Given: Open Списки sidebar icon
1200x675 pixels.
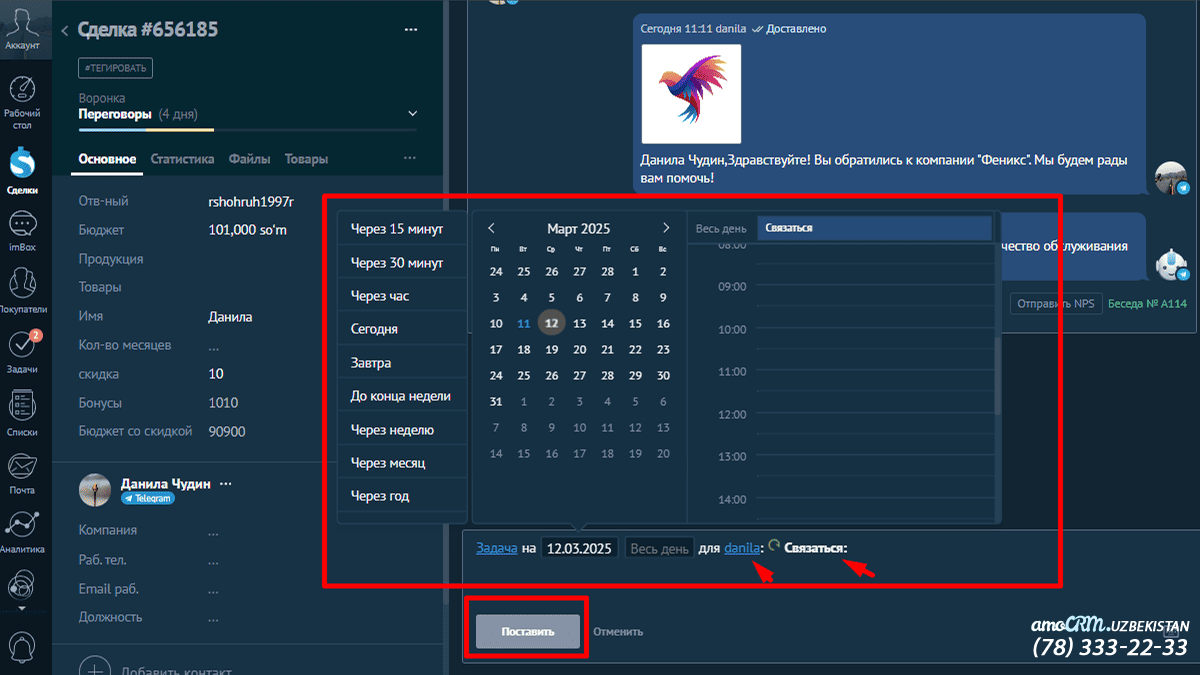Looking at the screenshot, I should coord(22,413).
